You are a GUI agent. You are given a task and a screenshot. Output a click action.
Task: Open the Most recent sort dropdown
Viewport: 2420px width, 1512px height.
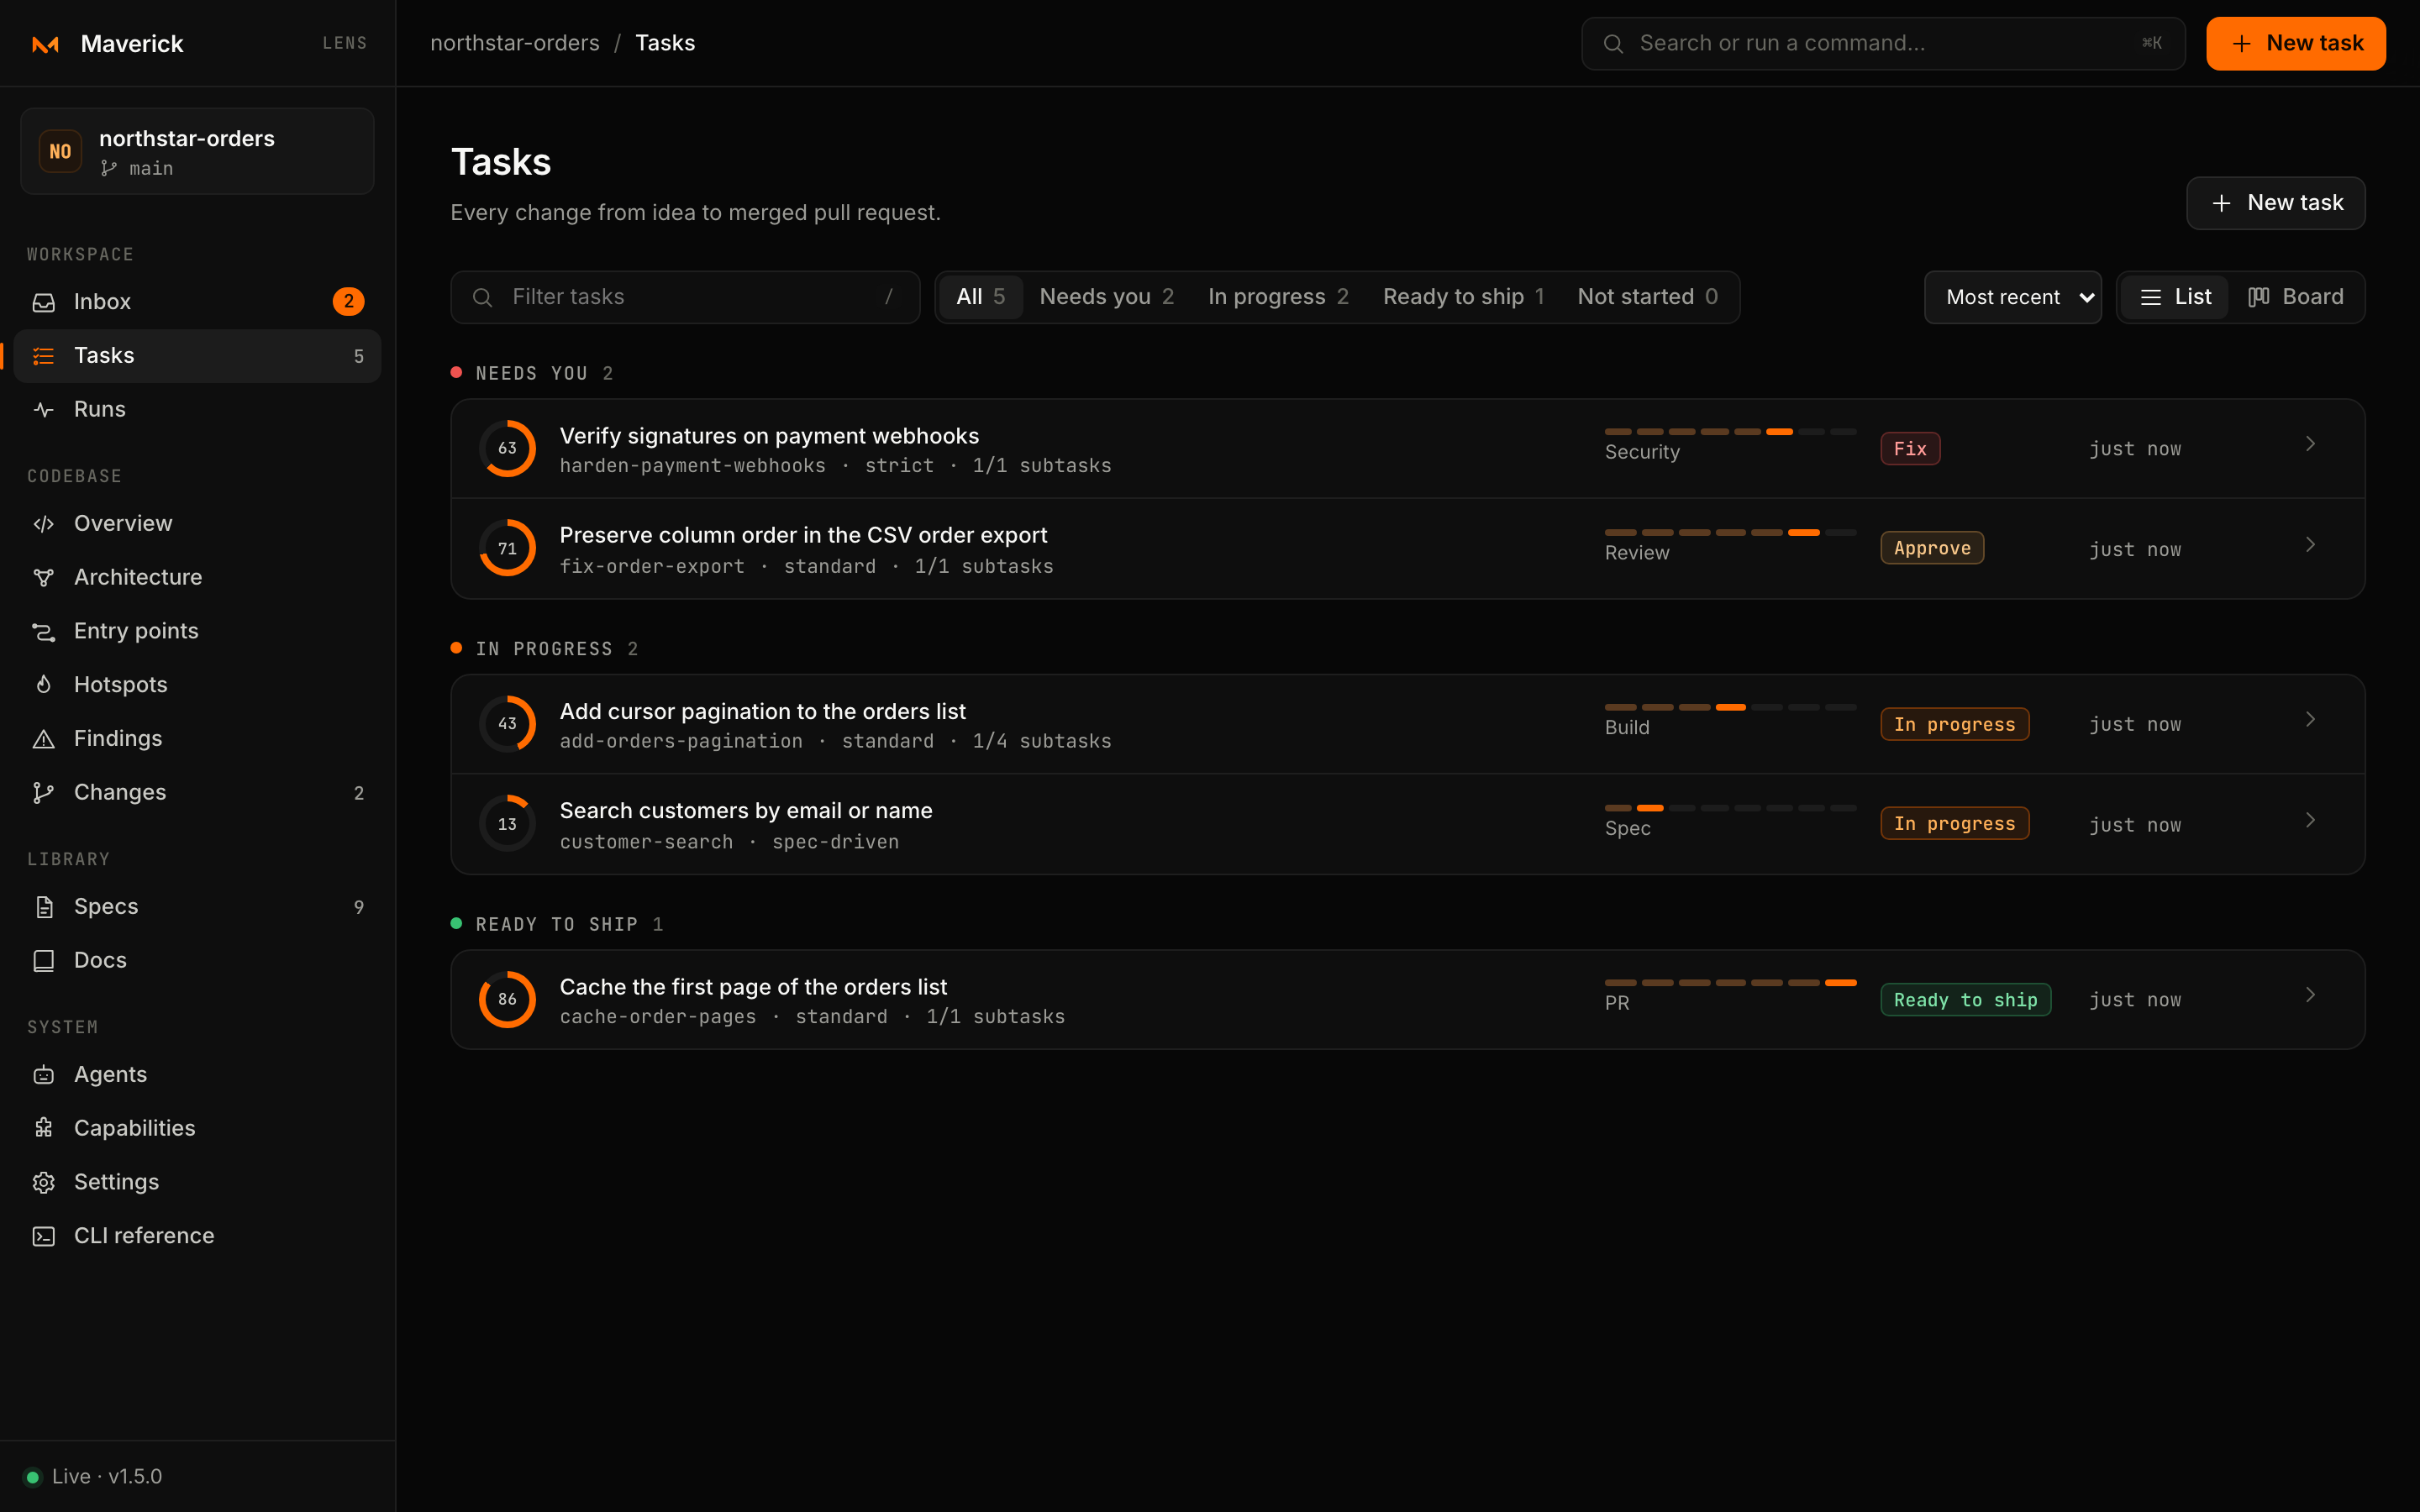point(2012,297)
